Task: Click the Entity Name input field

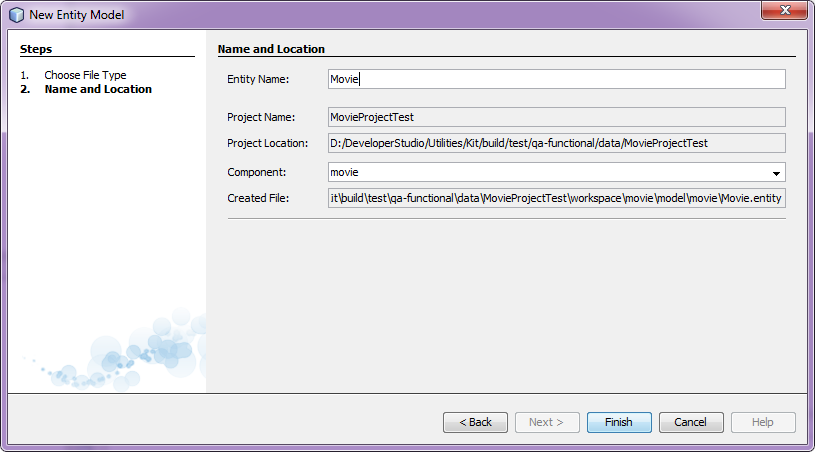Action: [557, 79]
